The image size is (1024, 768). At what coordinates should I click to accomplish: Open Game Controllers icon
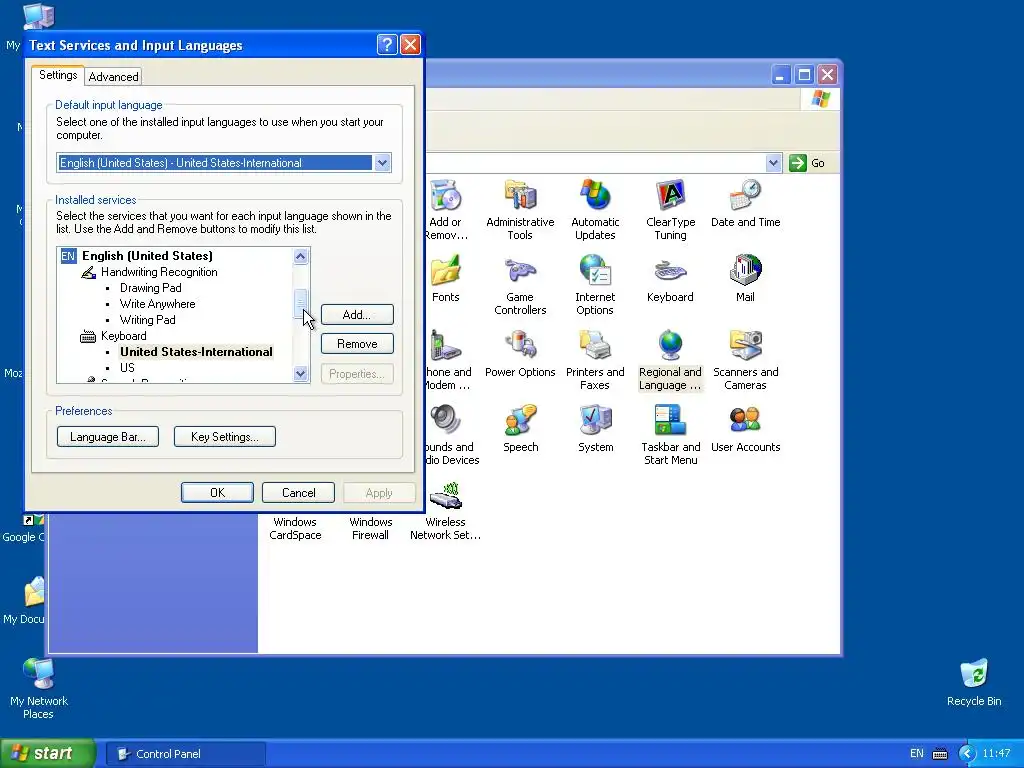[x=520, y=285]
